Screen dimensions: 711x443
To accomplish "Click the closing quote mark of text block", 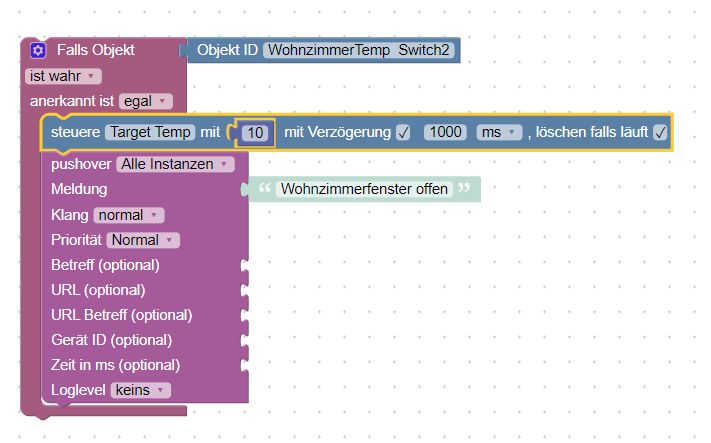I will point(464,187).
